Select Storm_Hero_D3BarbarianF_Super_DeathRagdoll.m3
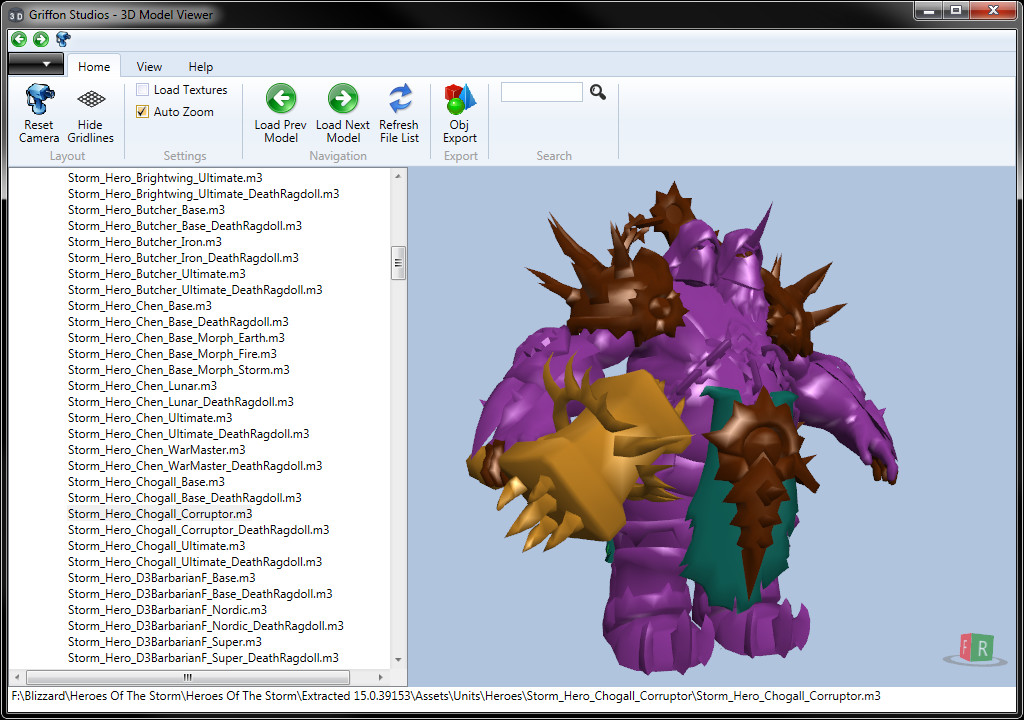Viewport: 1024px width, 720px height. click(203, 658)
